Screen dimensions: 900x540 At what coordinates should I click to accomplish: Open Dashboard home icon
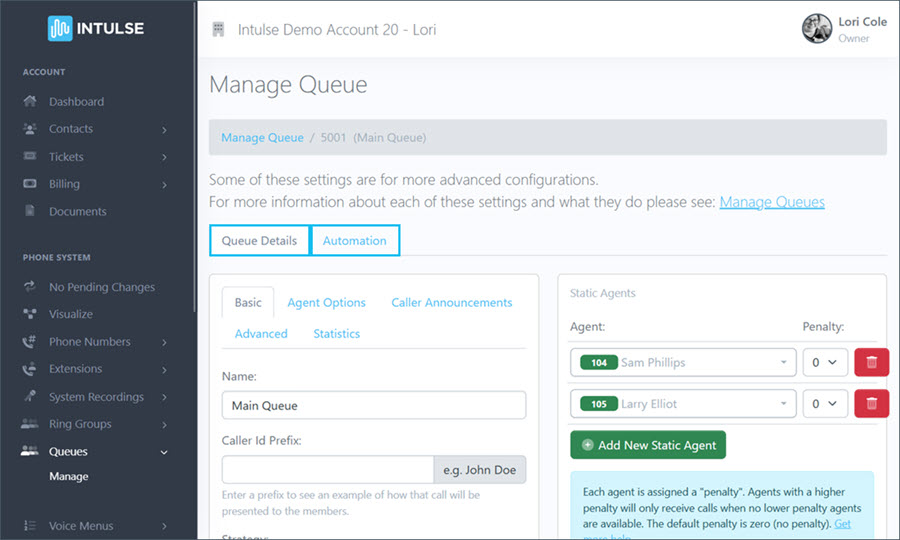30,102
